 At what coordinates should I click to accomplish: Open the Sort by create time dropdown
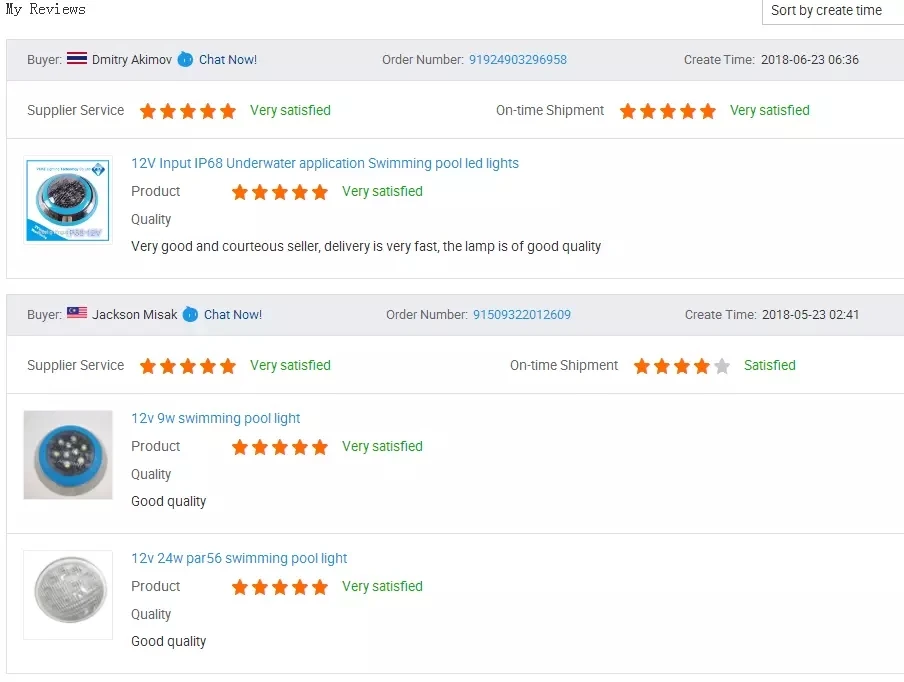pyautogui.click(x=832, y=11)
